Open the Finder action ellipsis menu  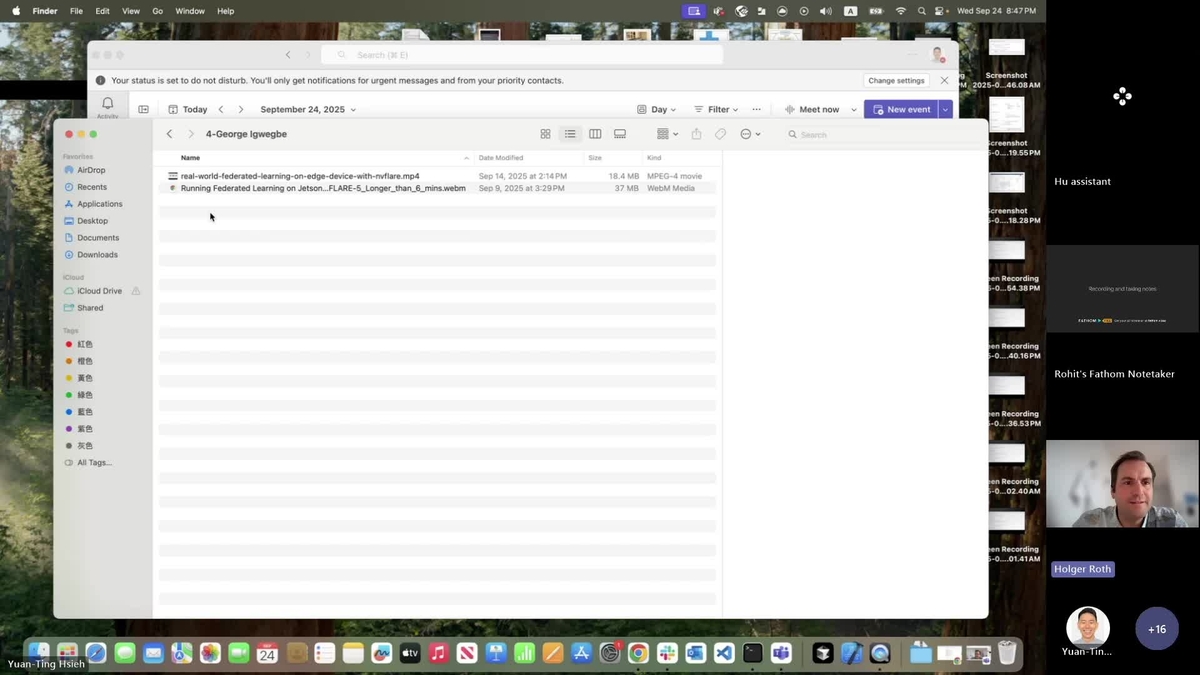[x=750, y=134]
